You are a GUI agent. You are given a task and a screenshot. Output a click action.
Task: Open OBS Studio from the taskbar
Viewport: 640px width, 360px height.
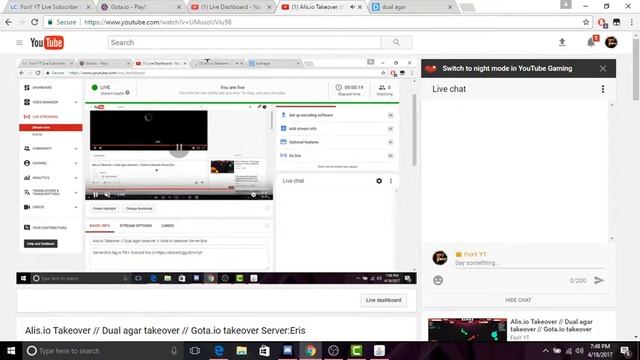333,351
